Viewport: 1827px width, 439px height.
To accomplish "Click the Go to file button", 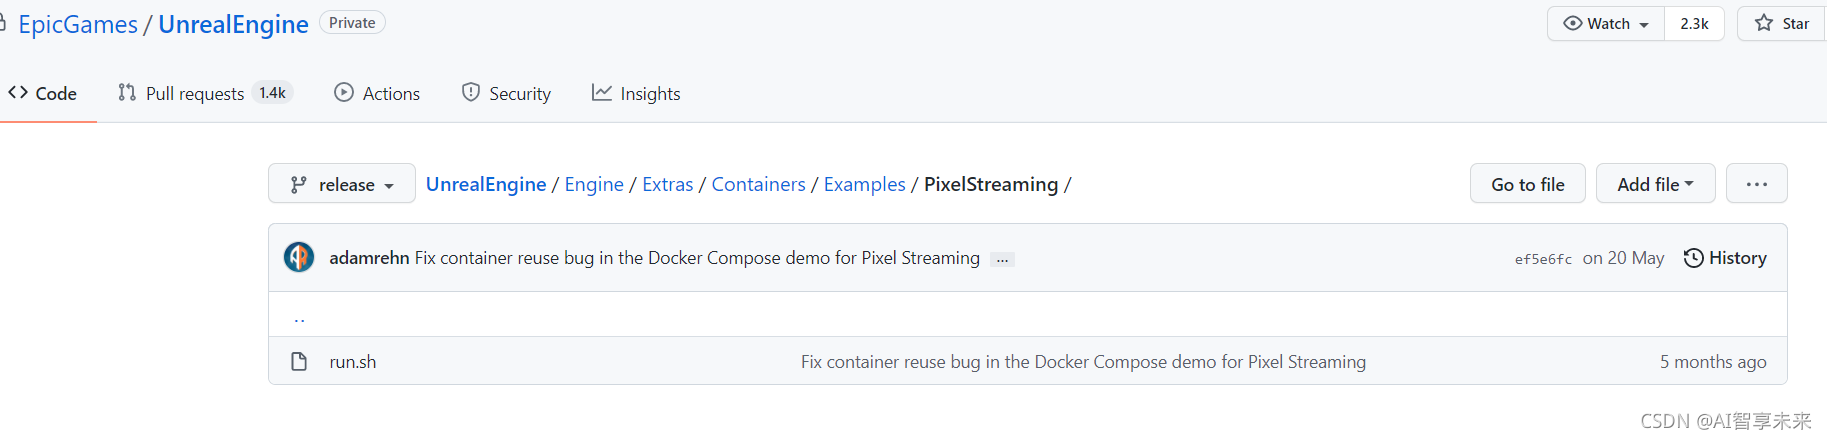I will tap(1527, 184).
